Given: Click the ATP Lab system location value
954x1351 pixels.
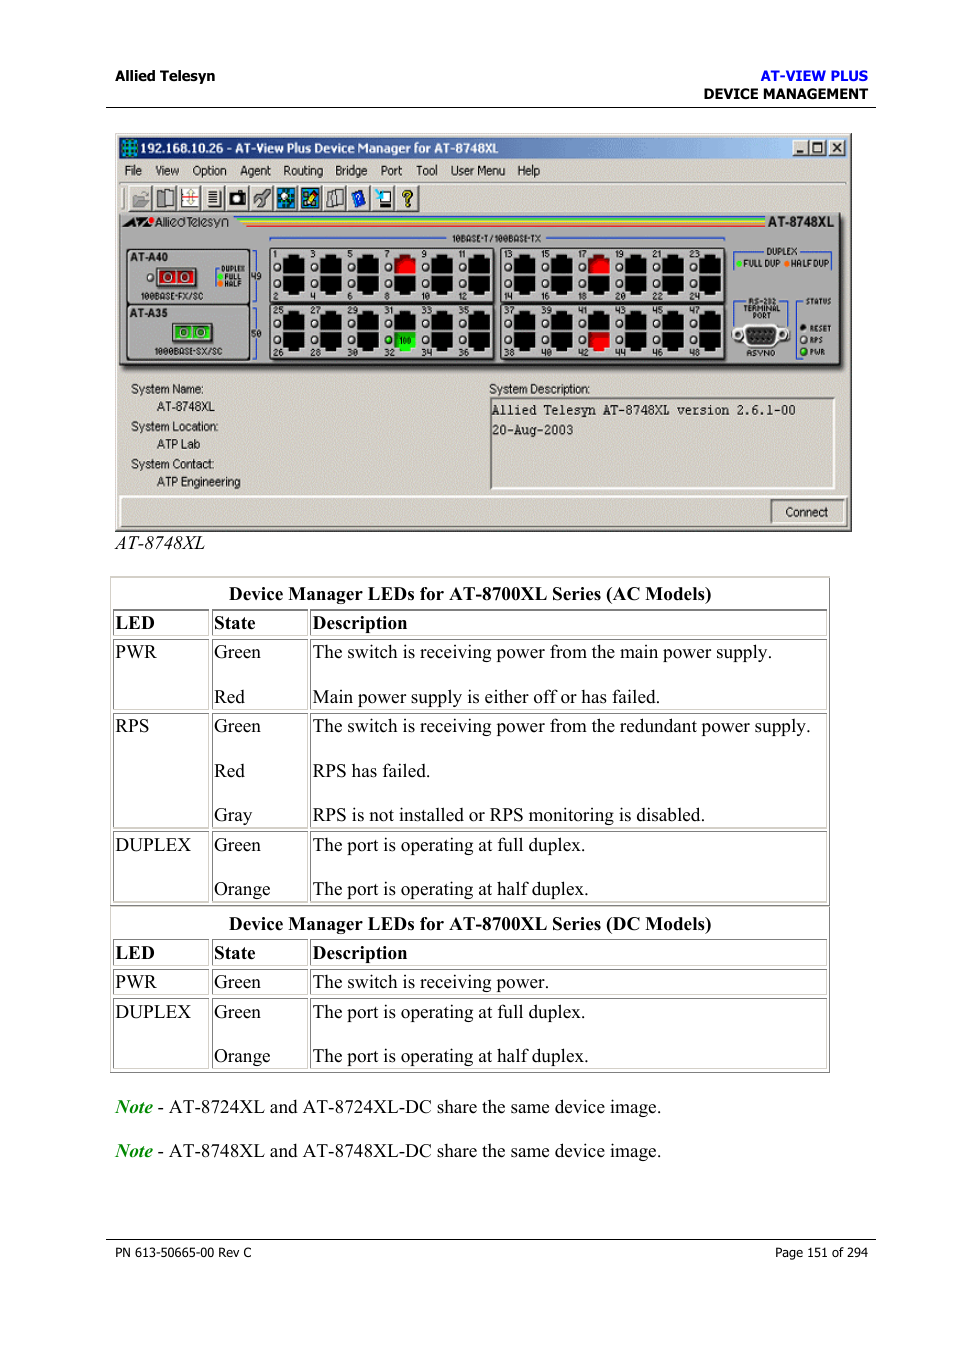Looking at the screenshot, I should click(178, 444).
